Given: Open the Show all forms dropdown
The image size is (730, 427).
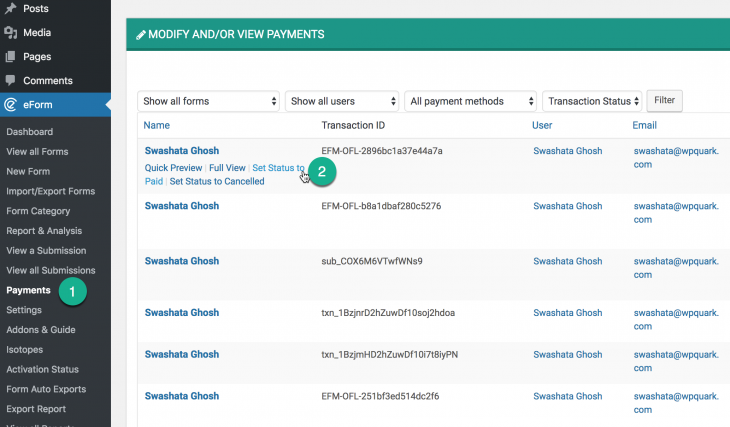Looking at the screenshot, I should [209, 101].
